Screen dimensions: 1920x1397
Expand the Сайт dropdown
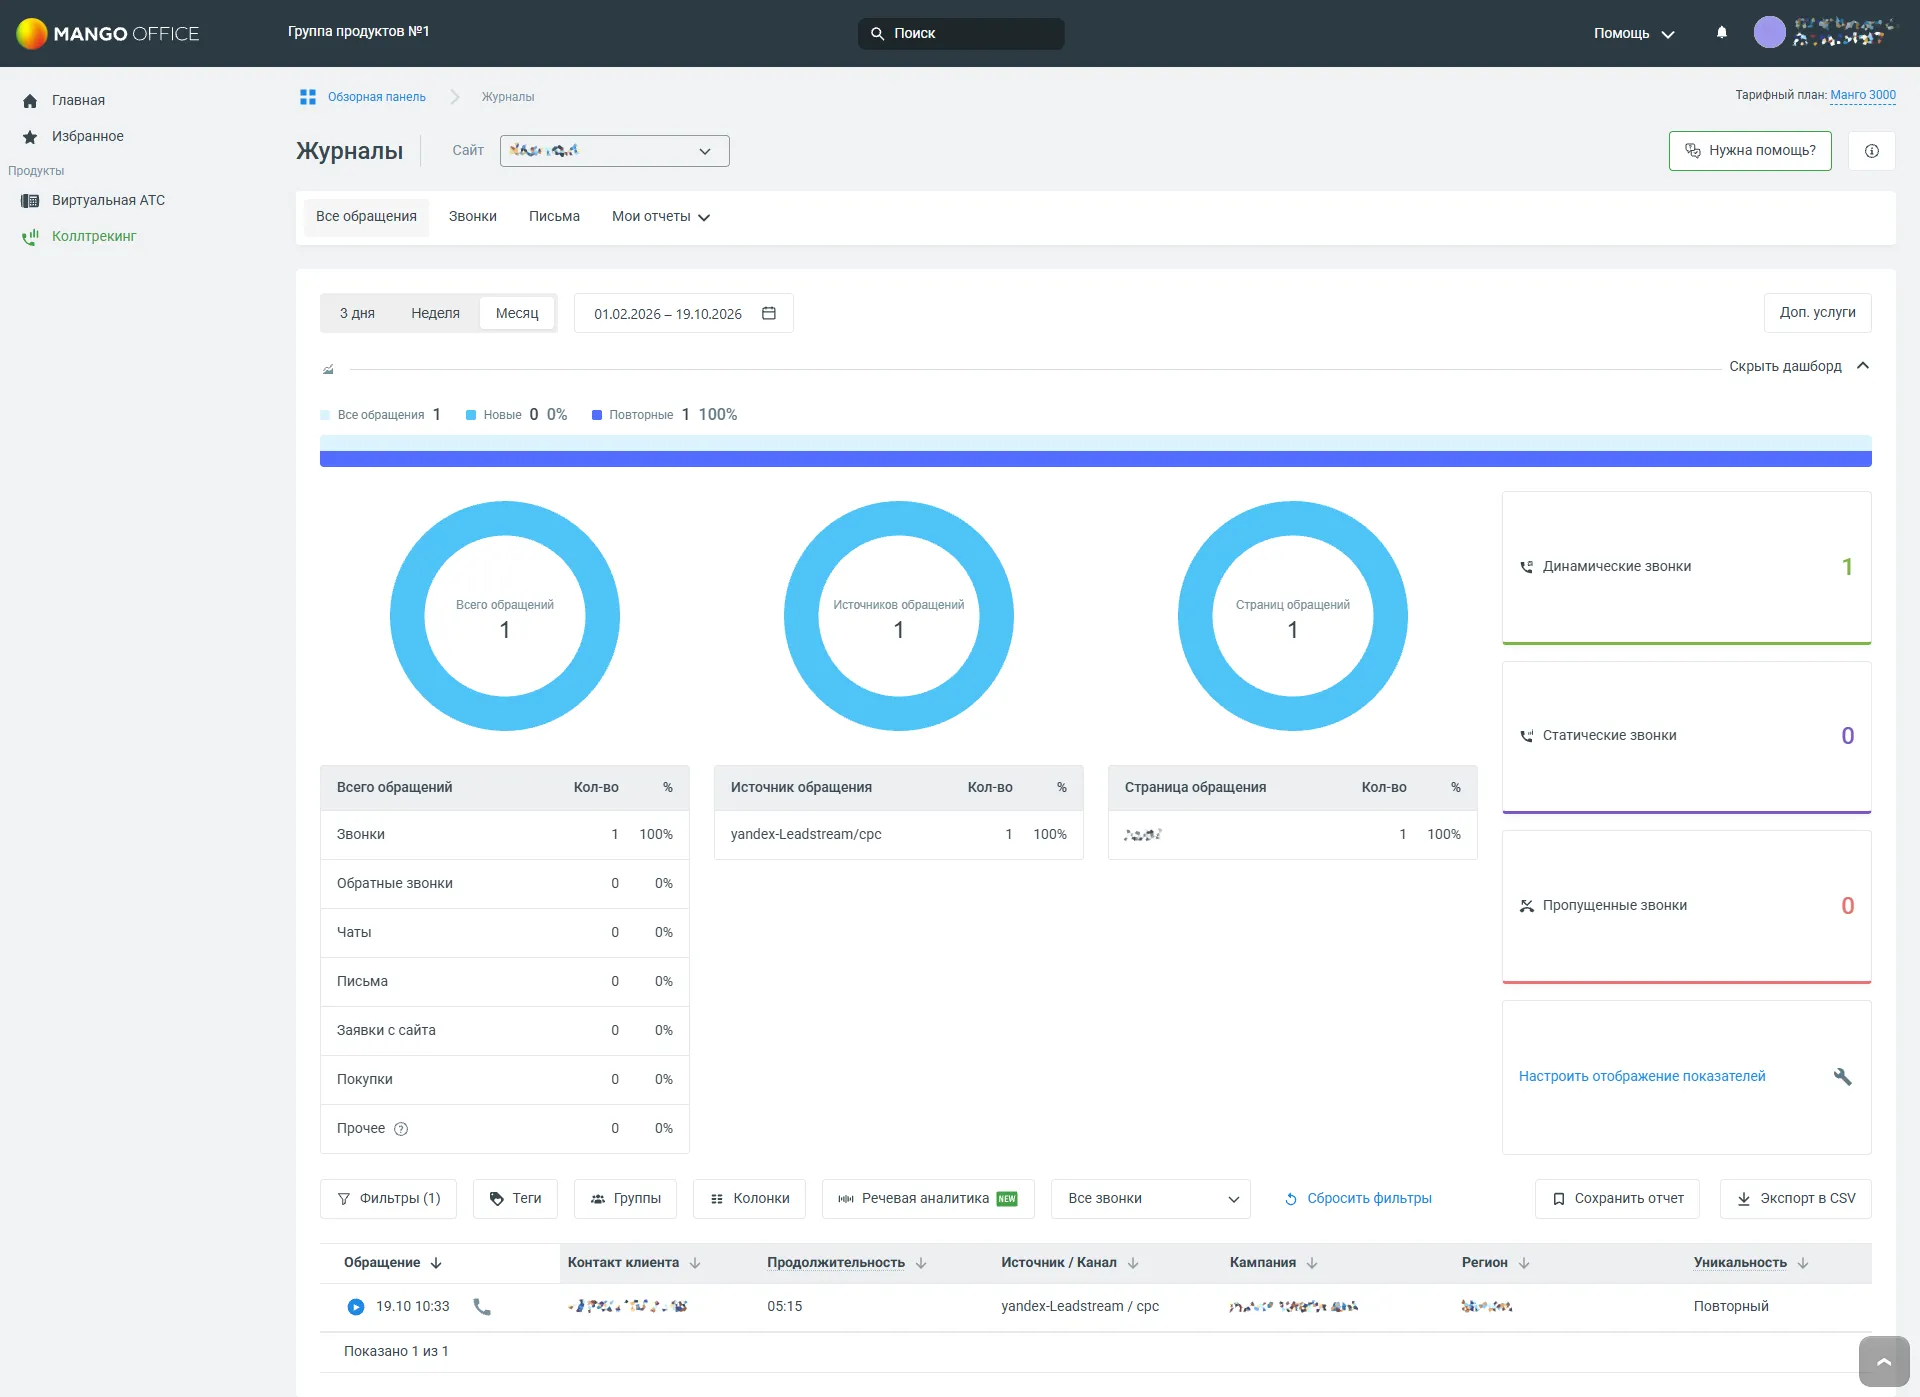[614, 151]
